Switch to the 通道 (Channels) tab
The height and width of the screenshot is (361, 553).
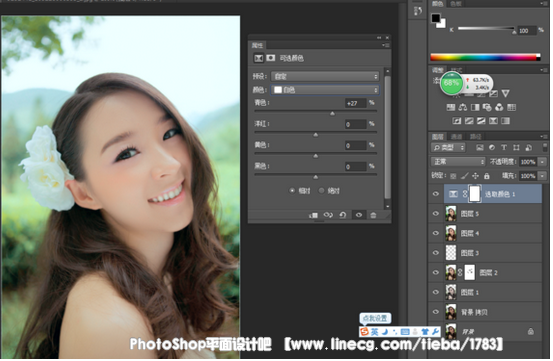point(456,137)
